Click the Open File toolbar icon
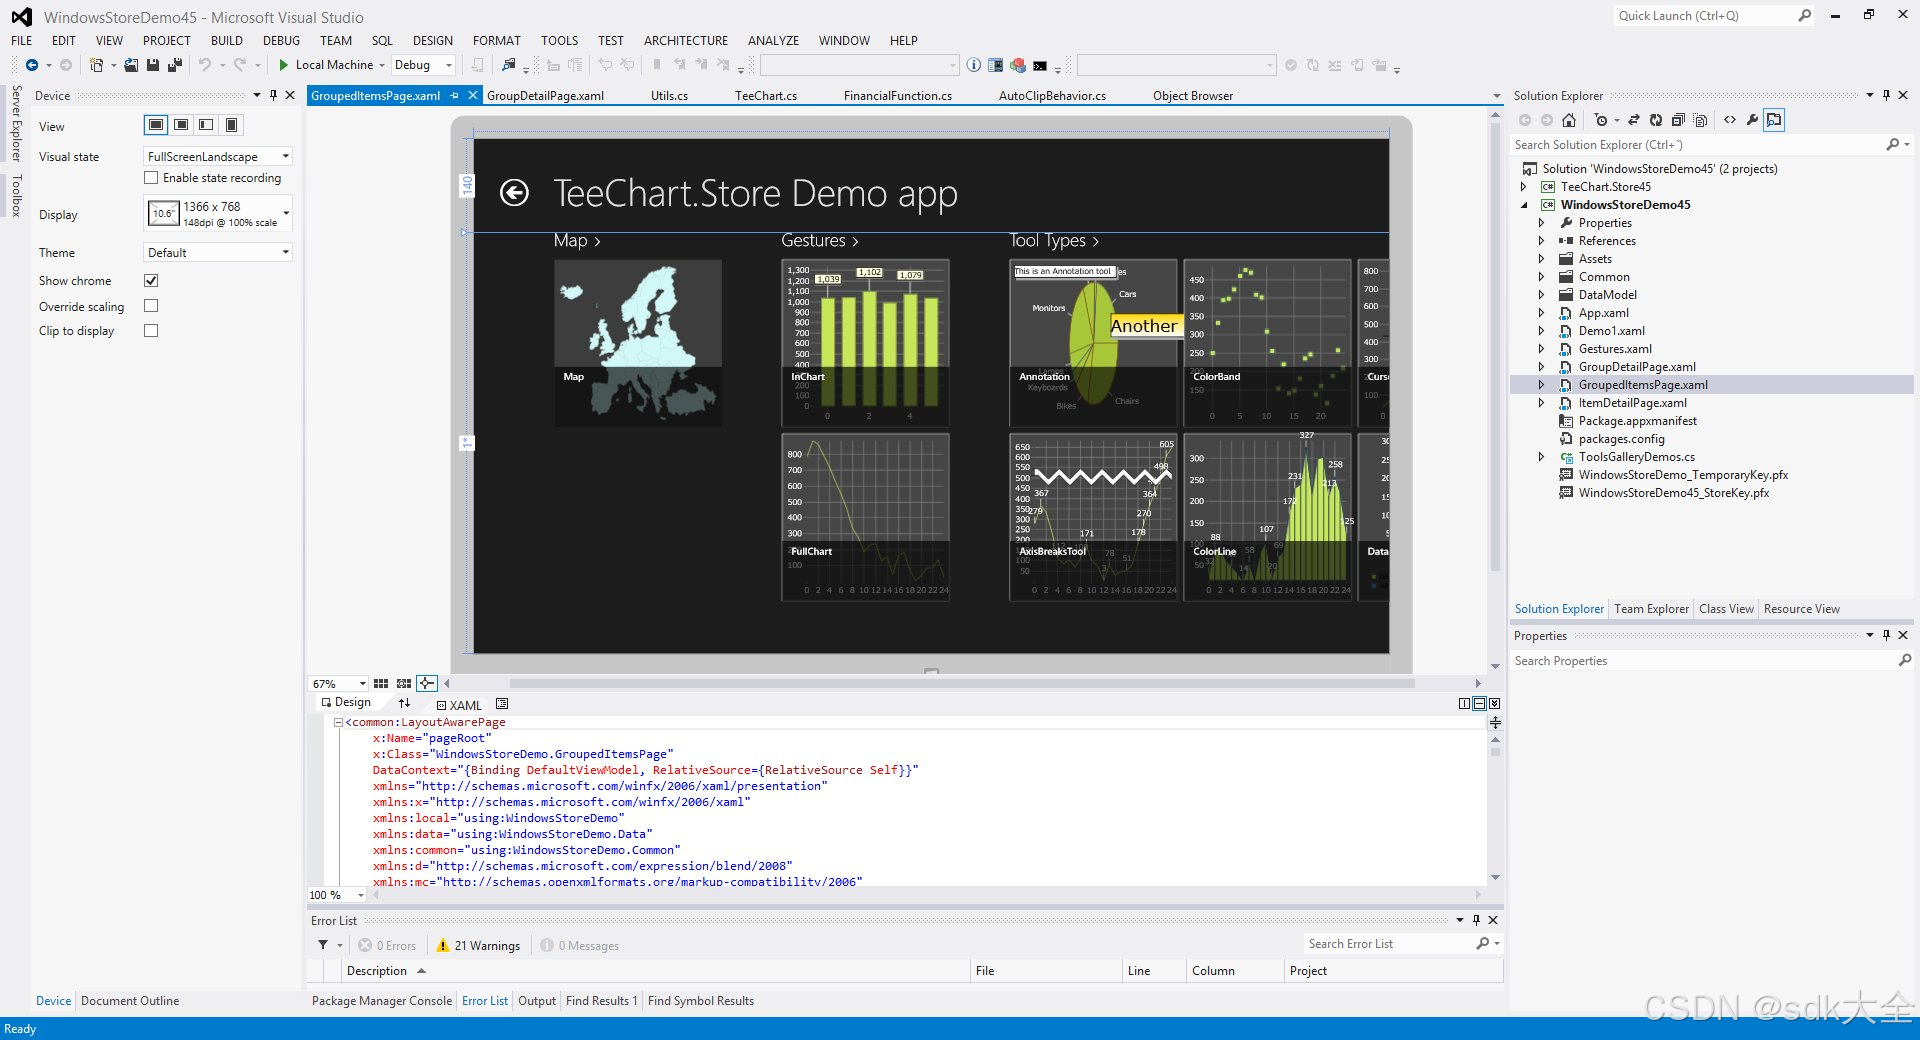The width and height of the screenshot is (1920, 1040). (131, 65)
